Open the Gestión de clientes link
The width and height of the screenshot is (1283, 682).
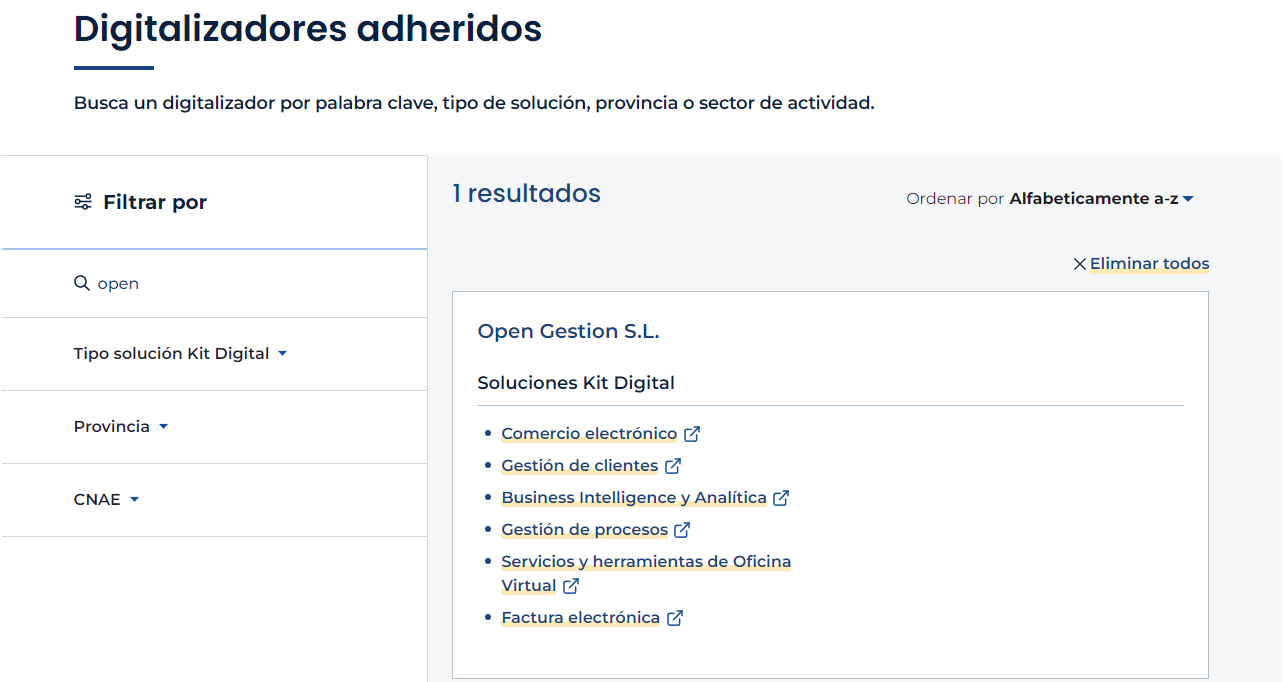[579, 466]
